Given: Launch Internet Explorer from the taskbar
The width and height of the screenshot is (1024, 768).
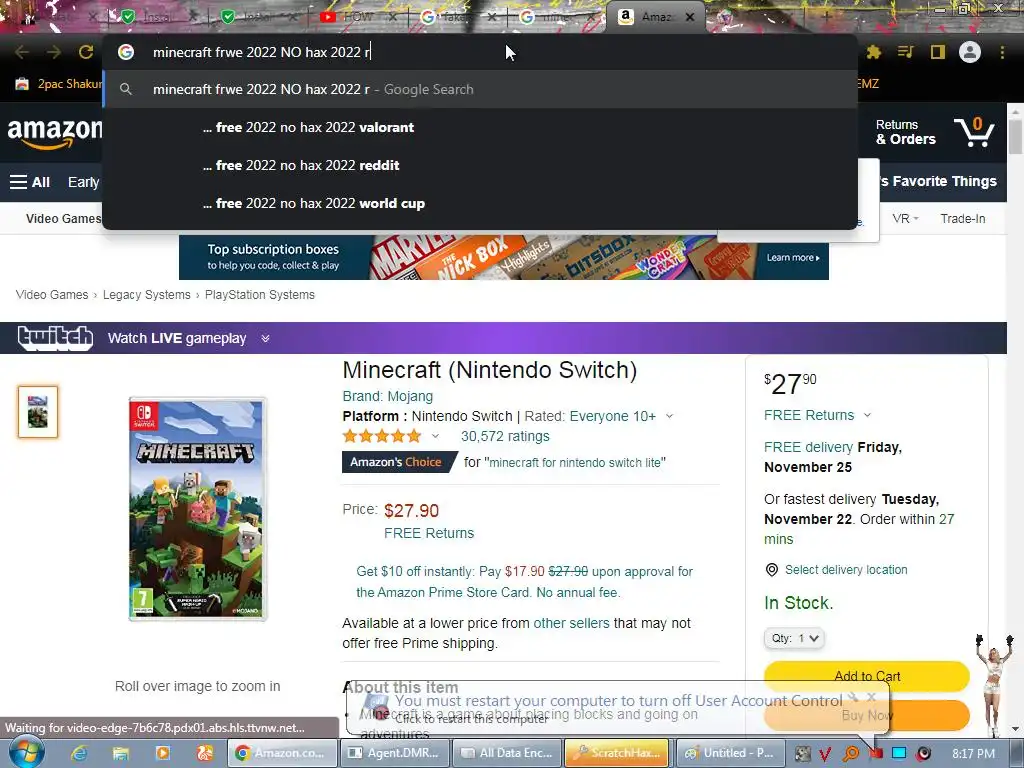Looking at the screenshot, I should [x=79, y=753].
